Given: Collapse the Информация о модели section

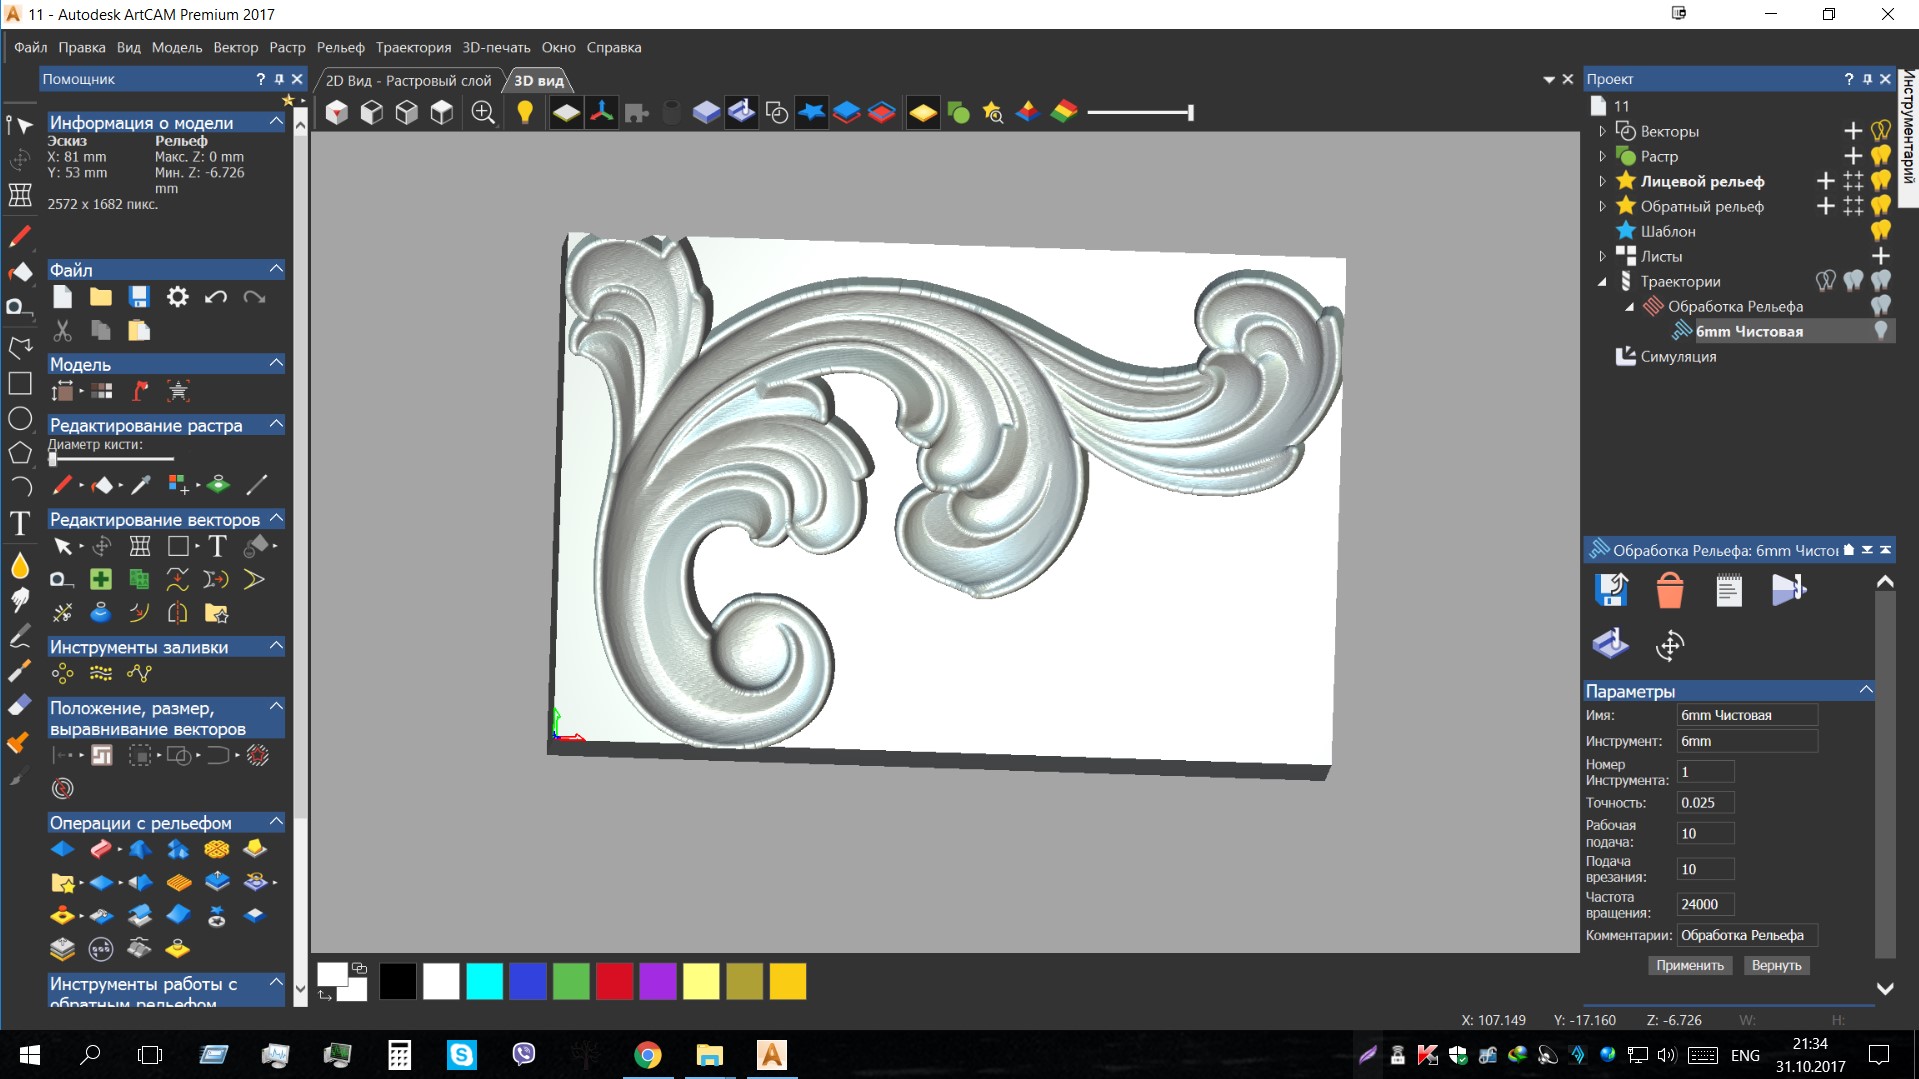Looking at the screenshot, I should point(276,122).
